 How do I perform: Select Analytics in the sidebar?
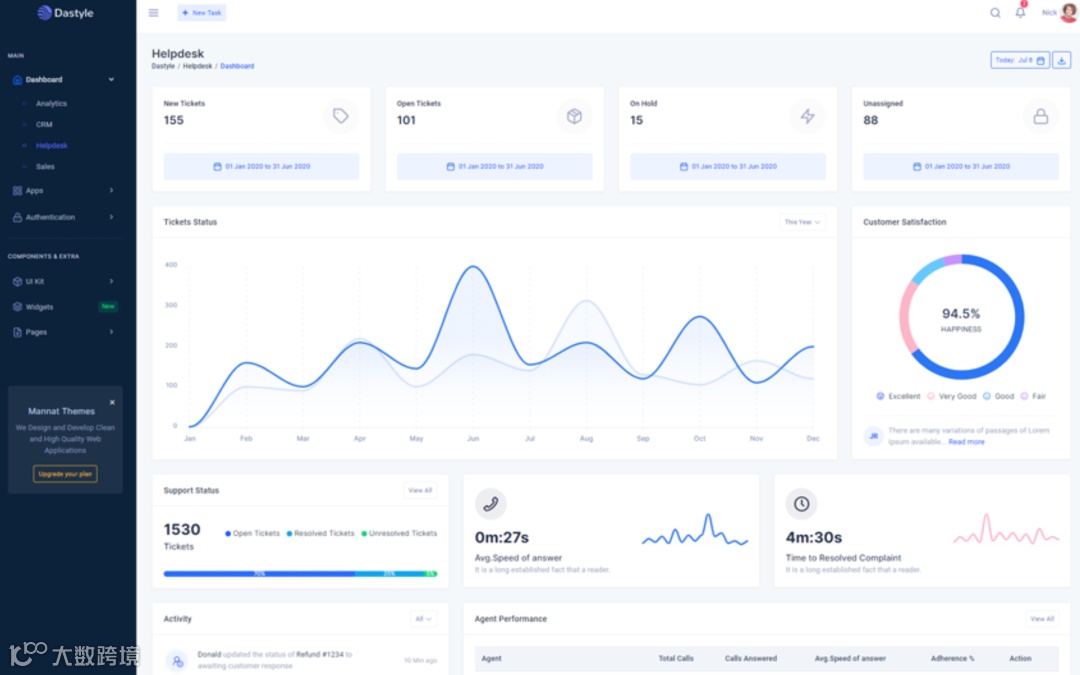tap(52, 103)
